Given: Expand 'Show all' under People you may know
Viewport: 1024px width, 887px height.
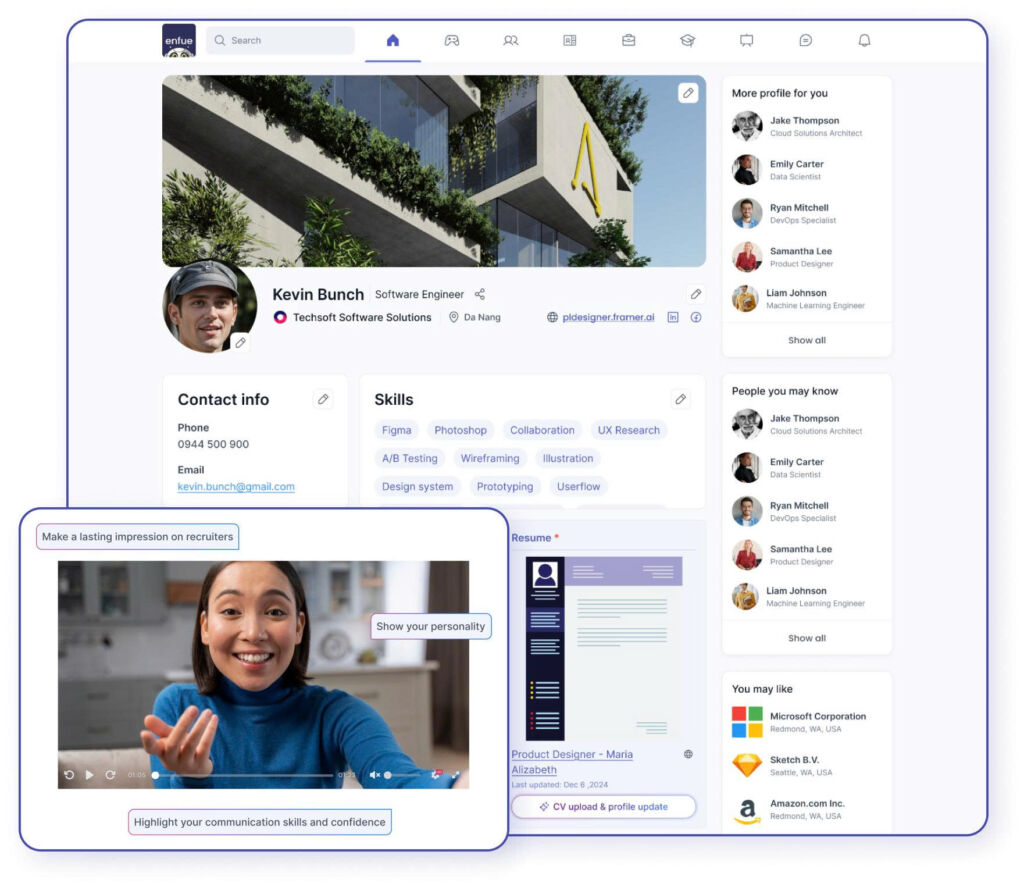Looking at the screenshot, I should click(x=806, y=638).
